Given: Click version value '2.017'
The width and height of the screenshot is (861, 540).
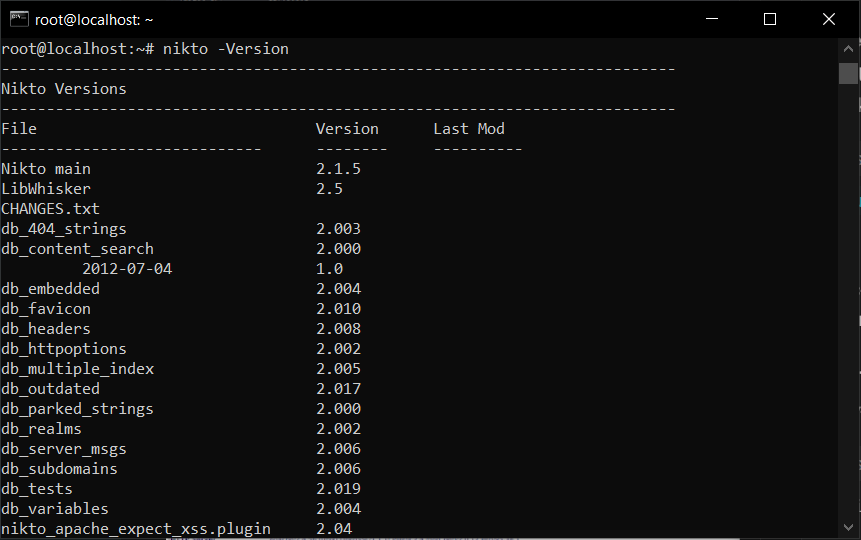Looking at the screenshot, I should coord(338,389).
